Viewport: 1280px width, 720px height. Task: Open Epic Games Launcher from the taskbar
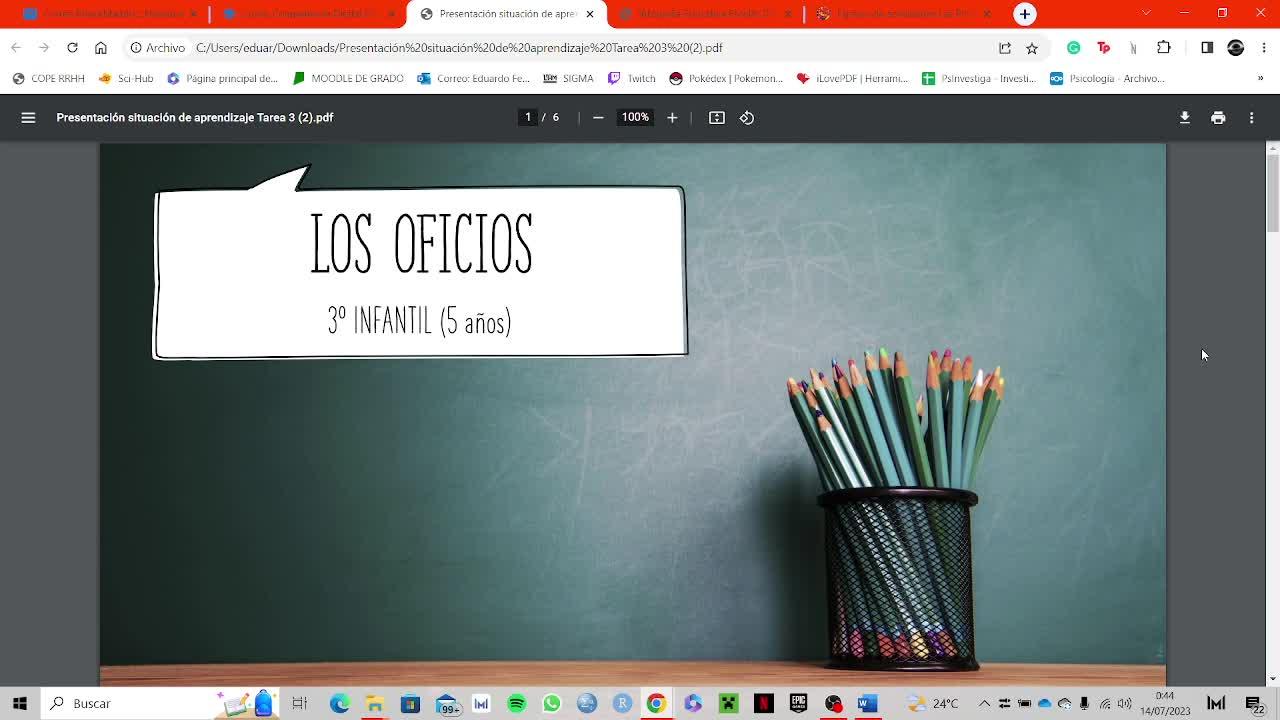(798, 704)
